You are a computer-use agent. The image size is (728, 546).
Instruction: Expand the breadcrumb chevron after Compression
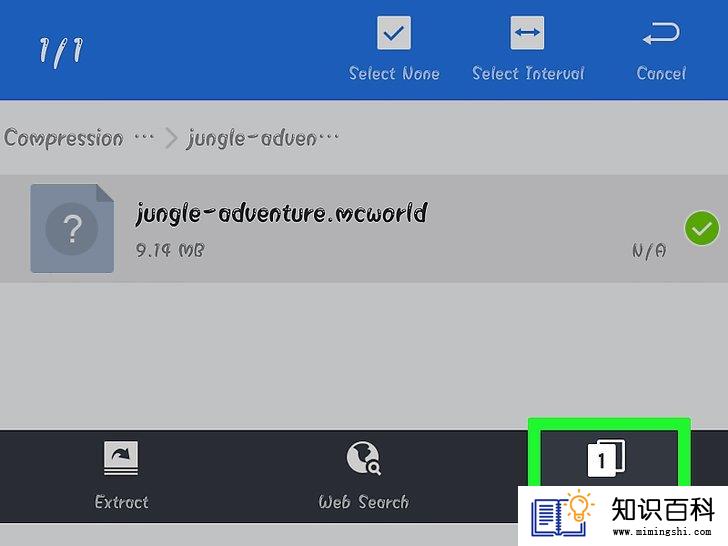tap(171, 138)
